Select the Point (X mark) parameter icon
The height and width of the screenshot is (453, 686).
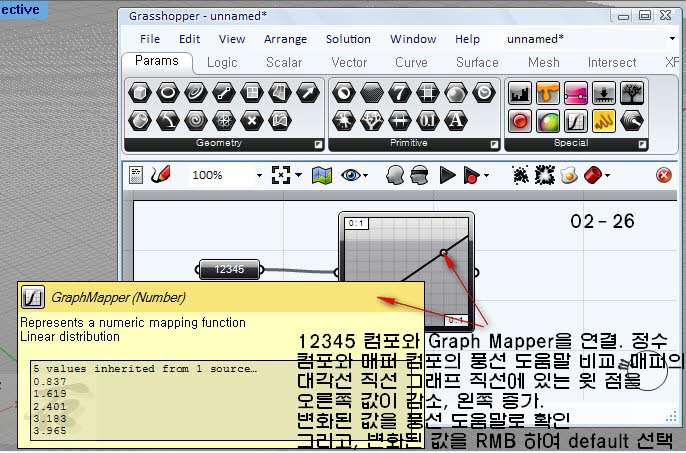pyautogui.click(x=252, y=120)
